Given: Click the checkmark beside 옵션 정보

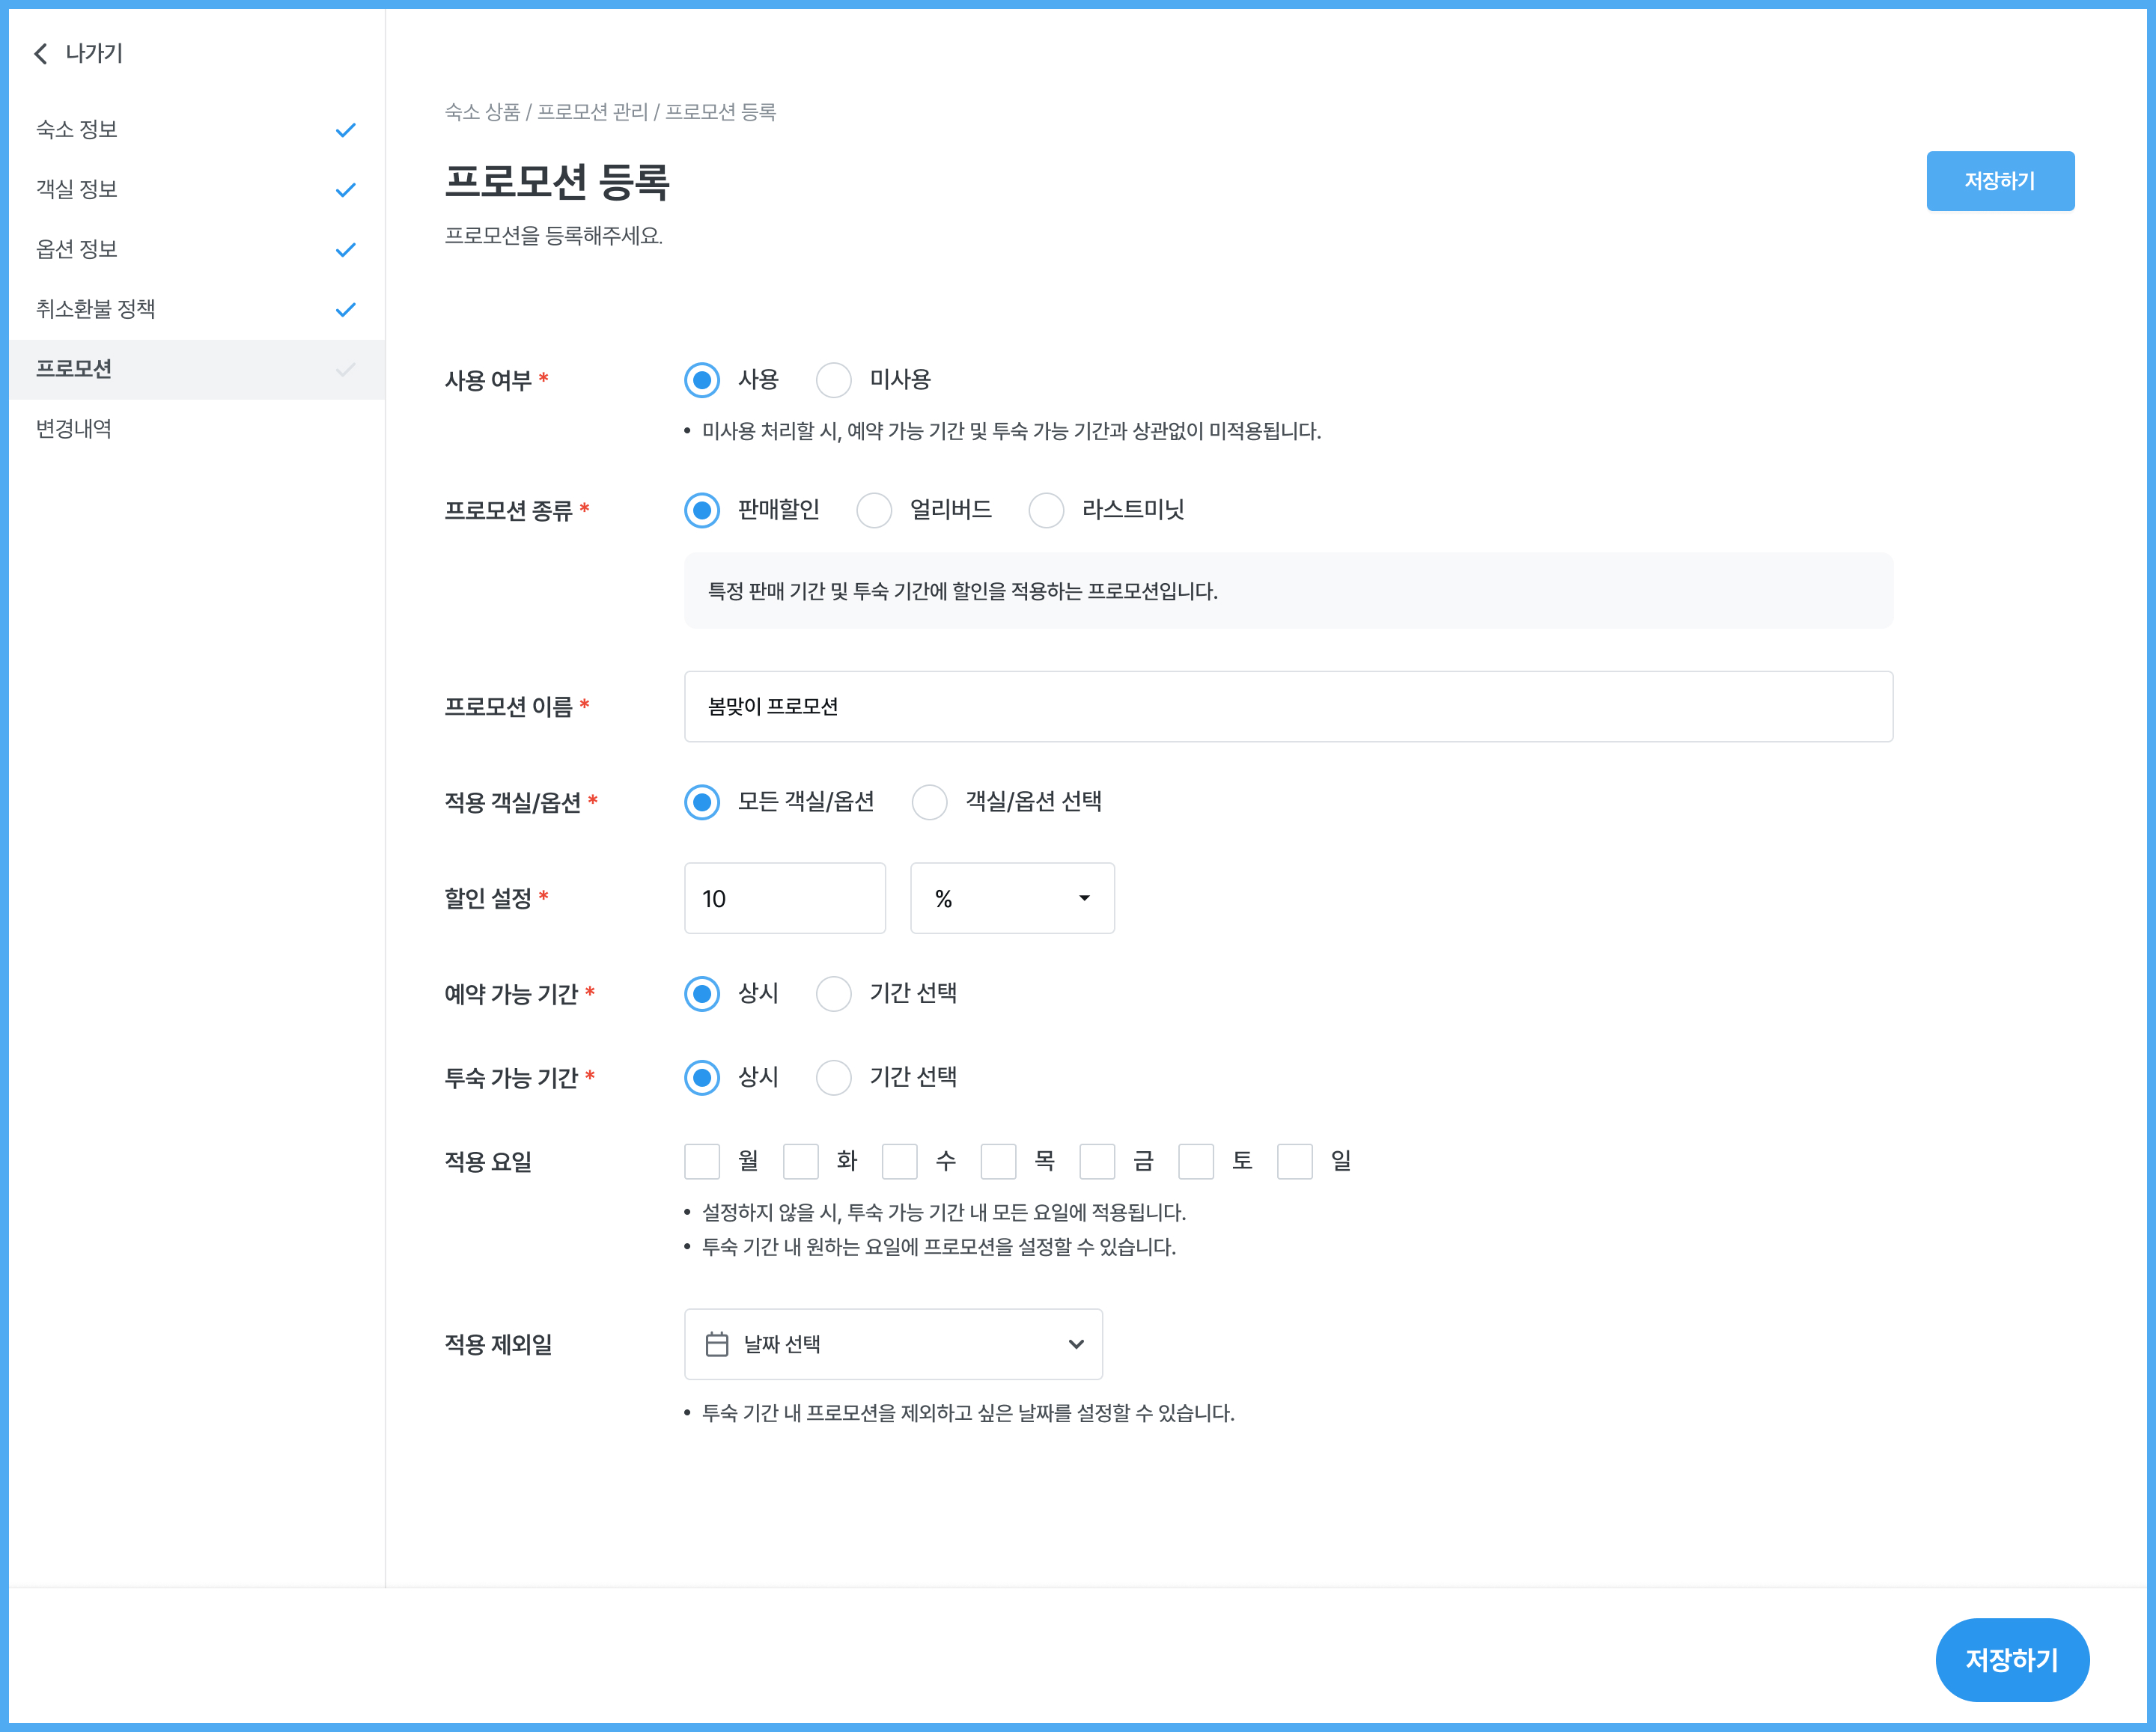Looking at the screenshot, I should [x=346, y=250].
